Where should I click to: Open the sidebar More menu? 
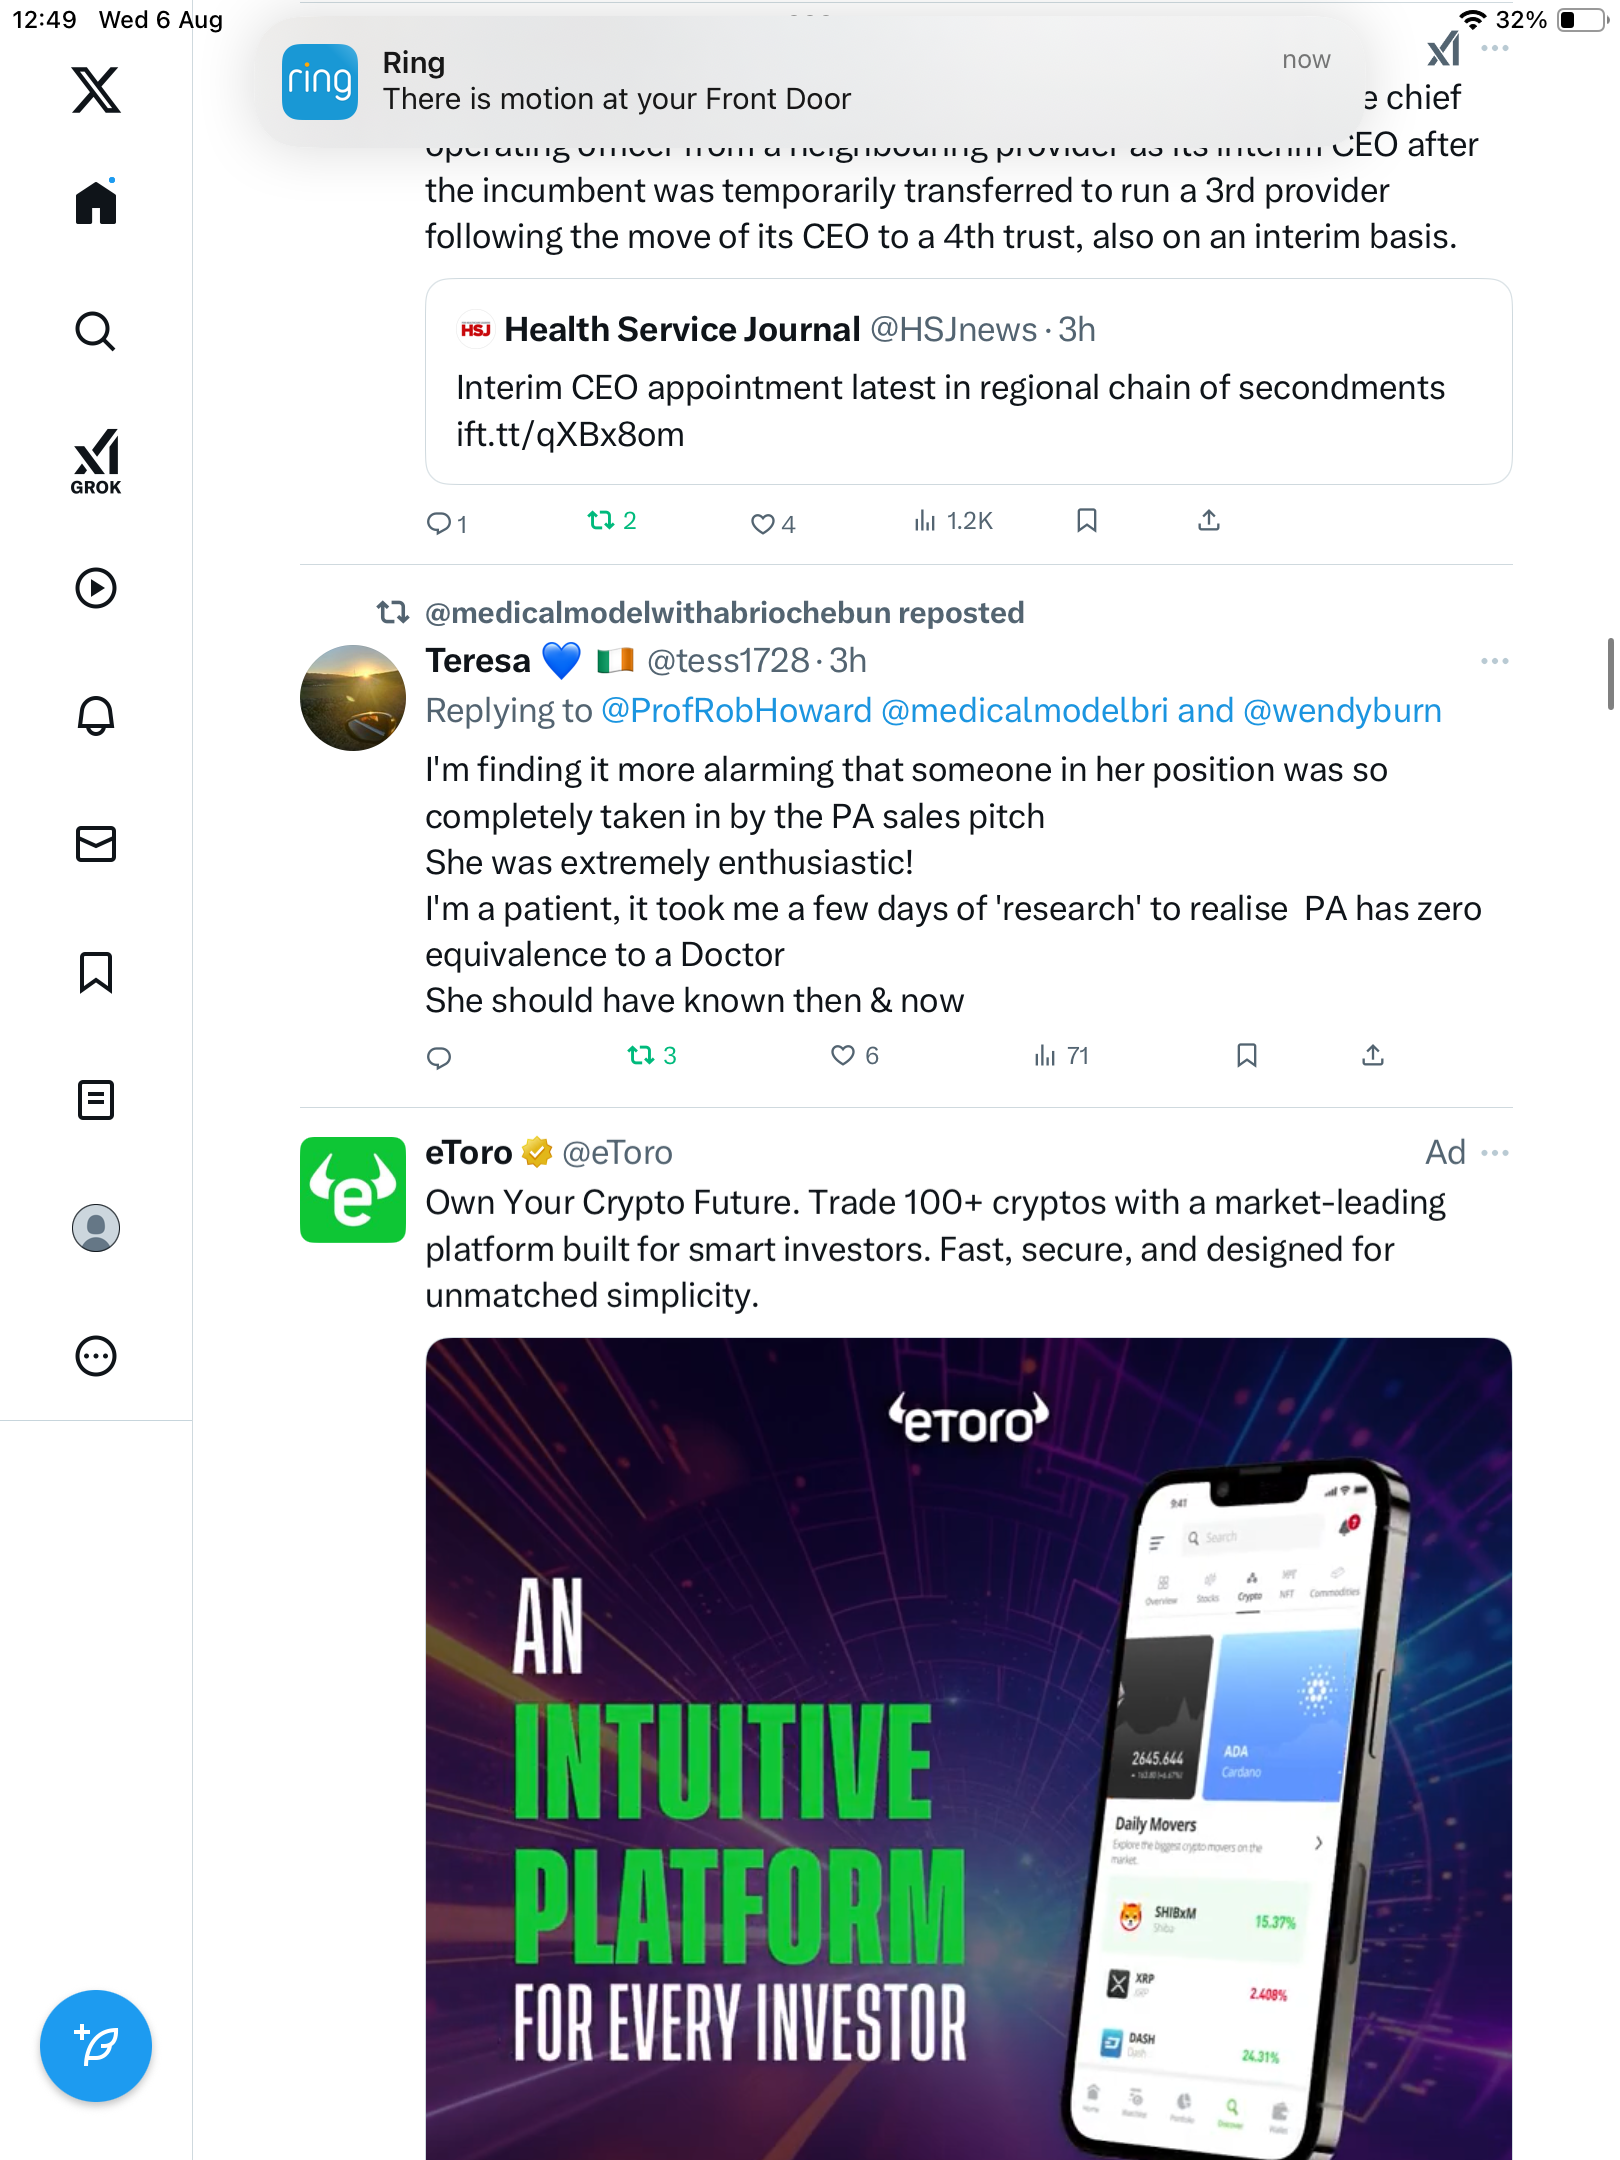pos(96,1356)
